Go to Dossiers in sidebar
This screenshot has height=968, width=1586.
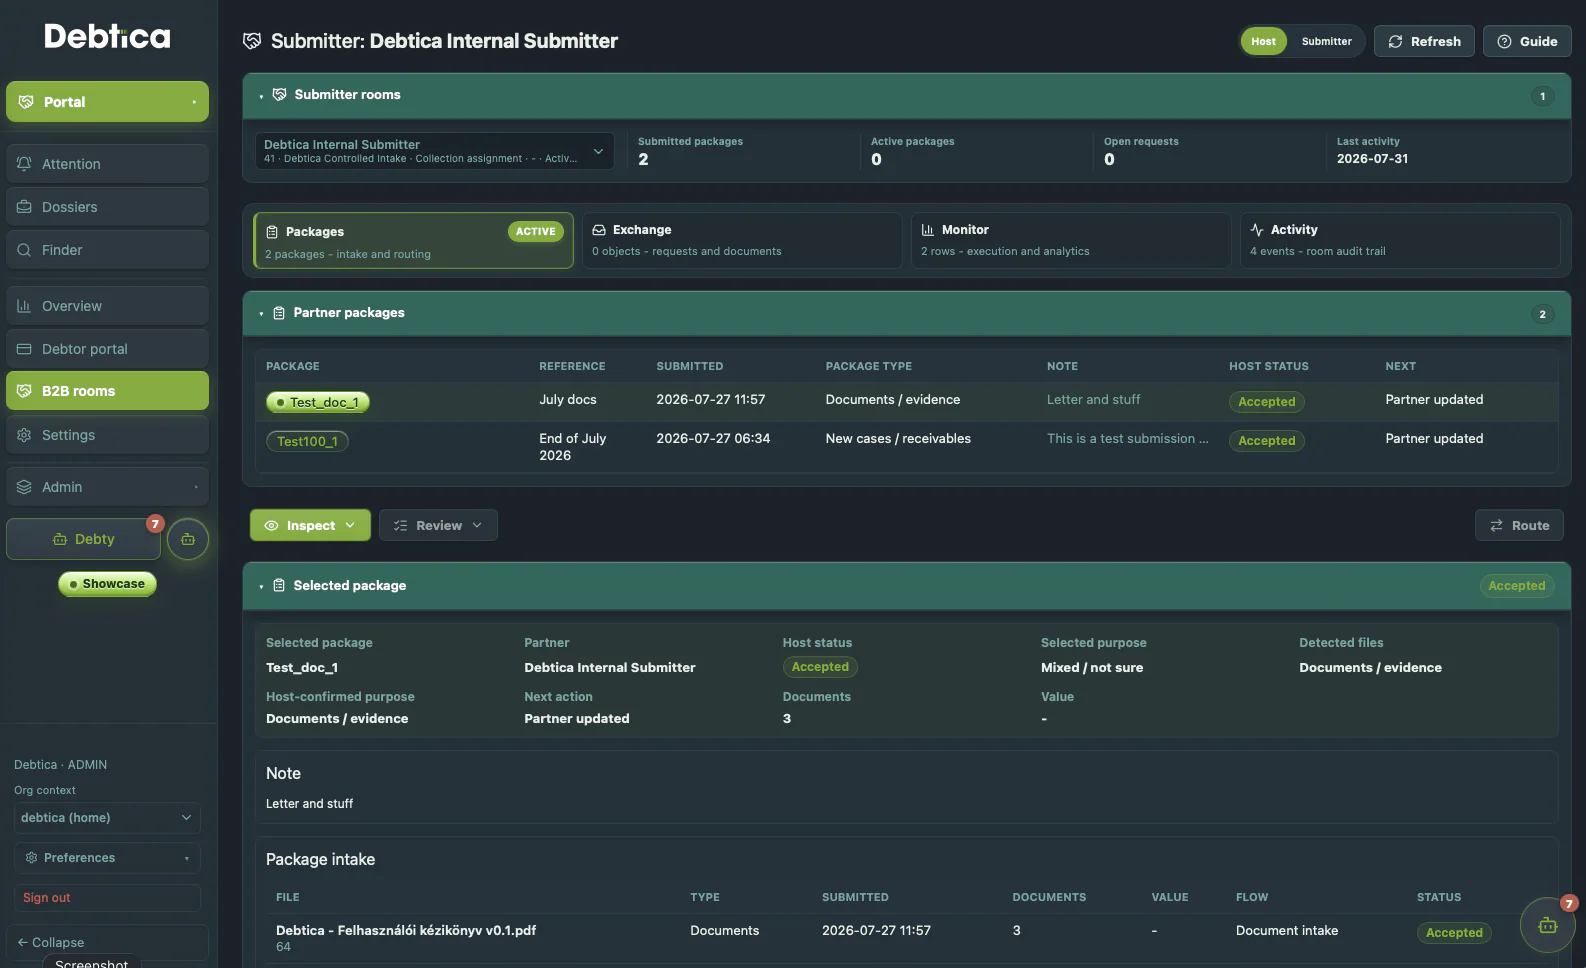(x=107, y=207)
